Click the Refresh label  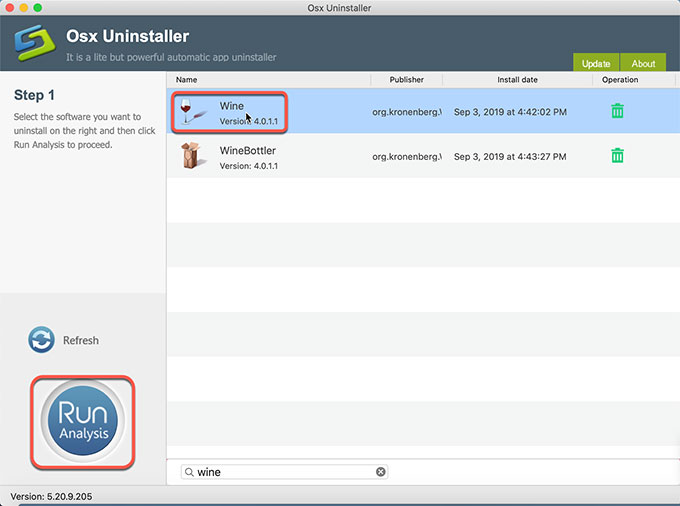[x=81, y=340]
